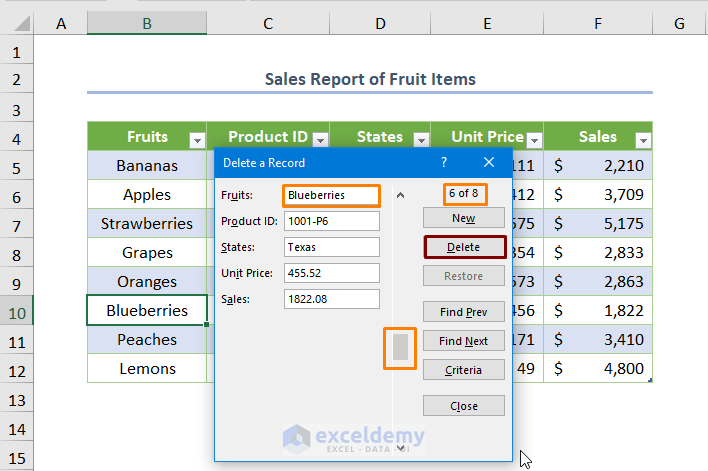Open the Fruits column filter dropdown
This screenshot has height=471, width=708.
[197, 141]
